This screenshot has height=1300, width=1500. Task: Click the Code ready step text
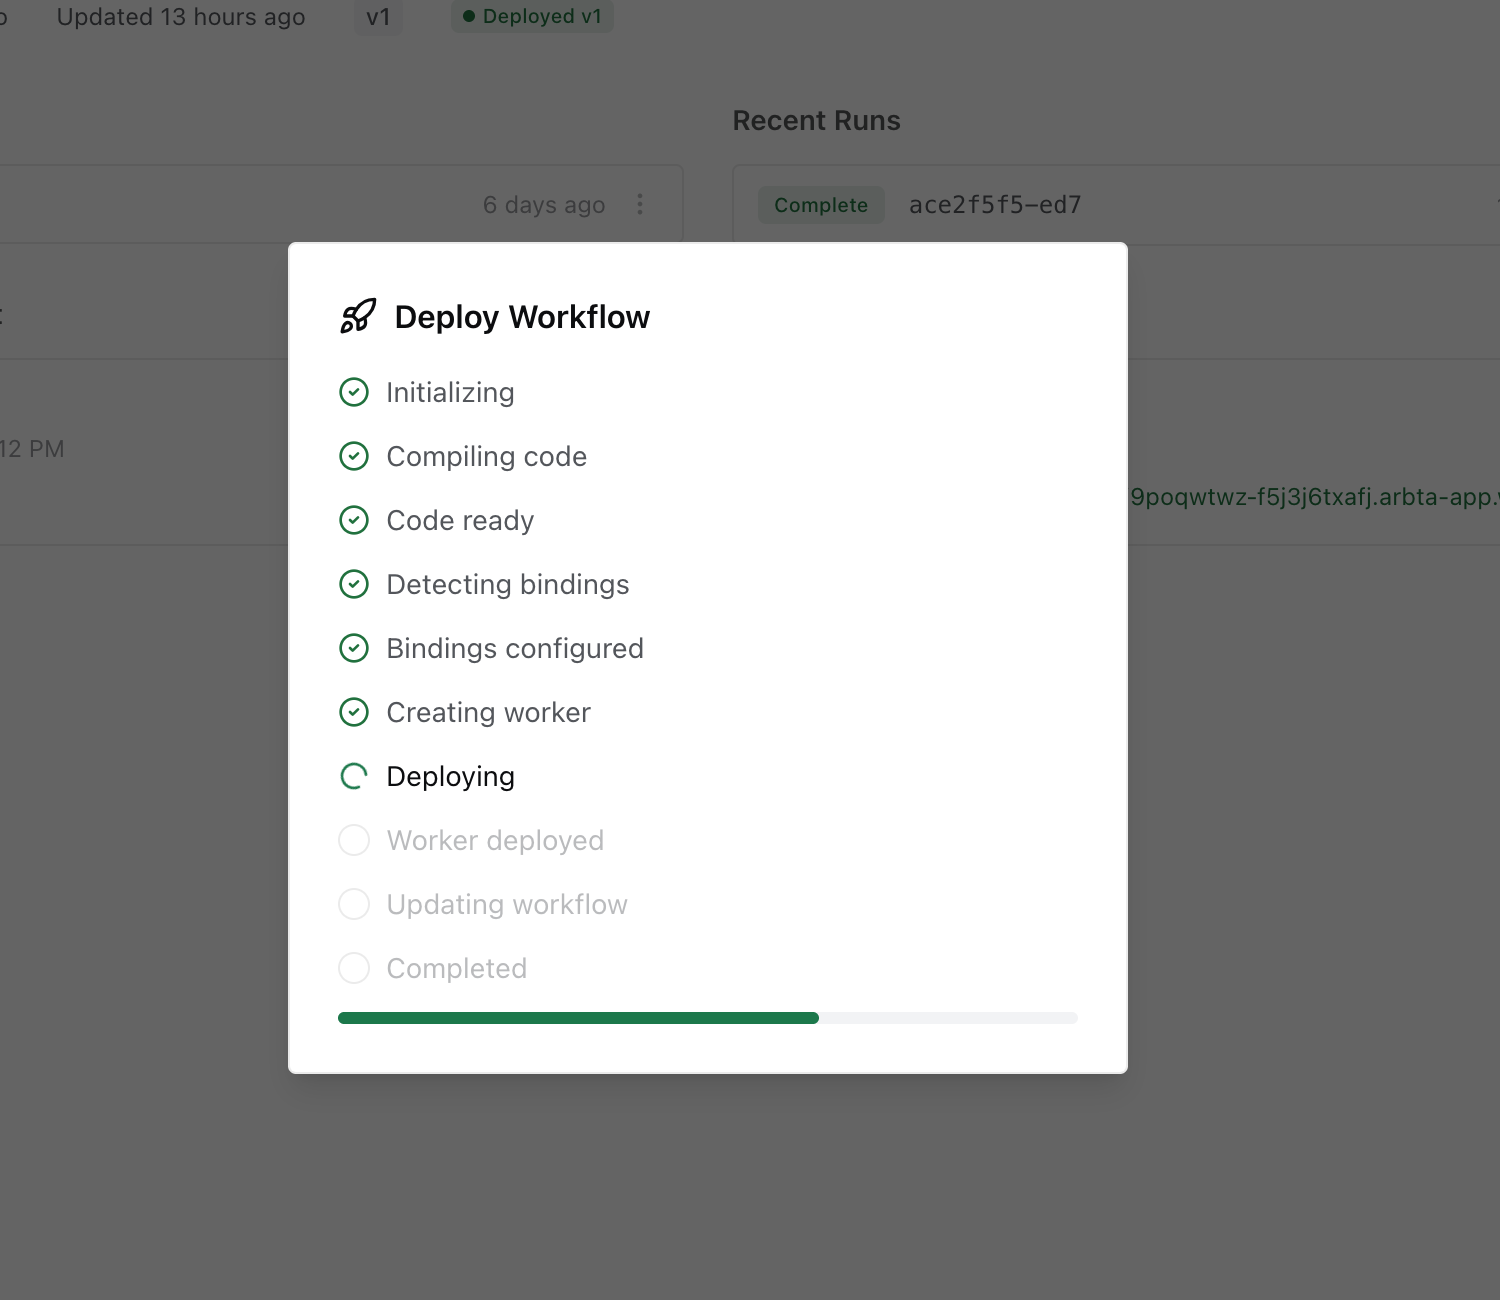pyautogui.click(x=460, y=521)
